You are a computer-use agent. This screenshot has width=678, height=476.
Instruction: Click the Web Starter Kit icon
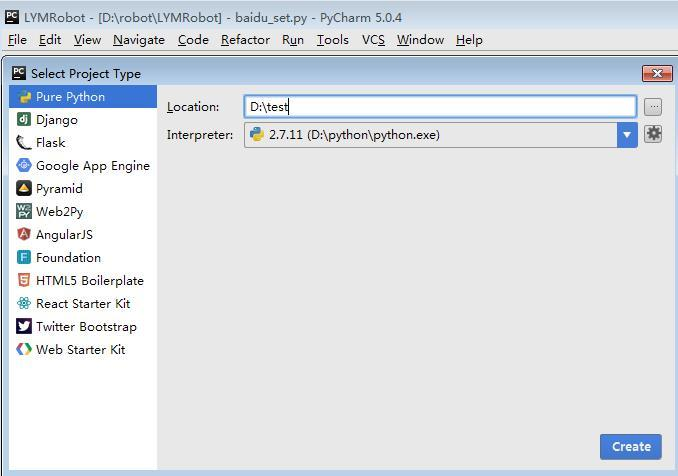pos(24,349)
